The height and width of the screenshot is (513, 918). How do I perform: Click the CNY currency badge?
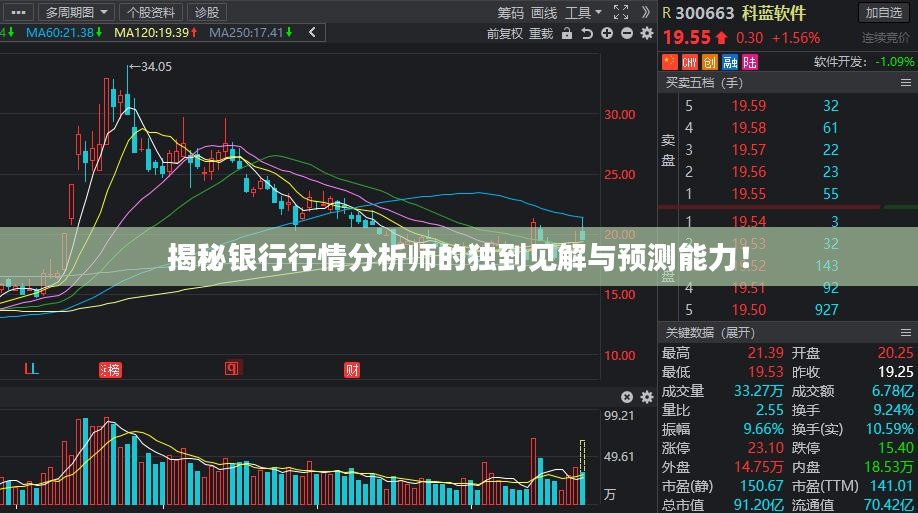(x=690, y=61)
